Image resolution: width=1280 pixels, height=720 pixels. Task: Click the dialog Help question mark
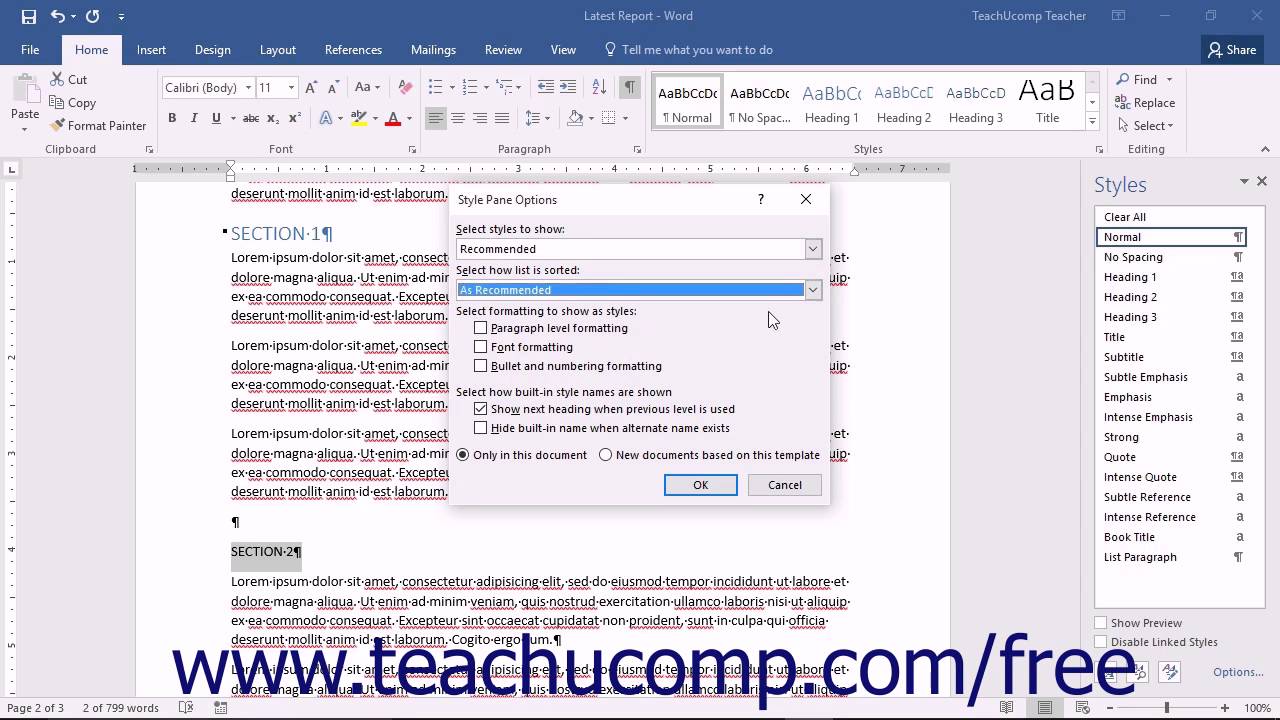click(x=761, y=199)
